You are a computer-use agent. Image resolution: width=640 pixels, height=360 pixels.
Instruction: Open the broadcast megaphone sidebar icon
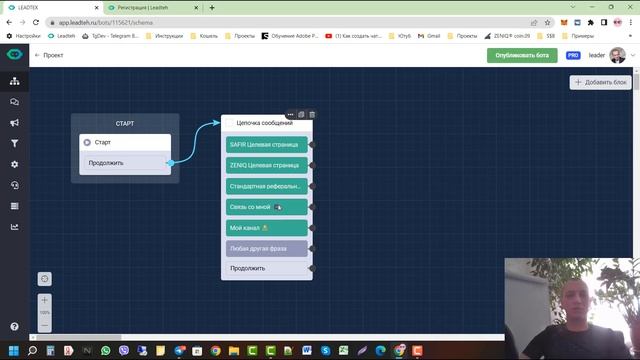pyautogui.click(x=15, y=122)
